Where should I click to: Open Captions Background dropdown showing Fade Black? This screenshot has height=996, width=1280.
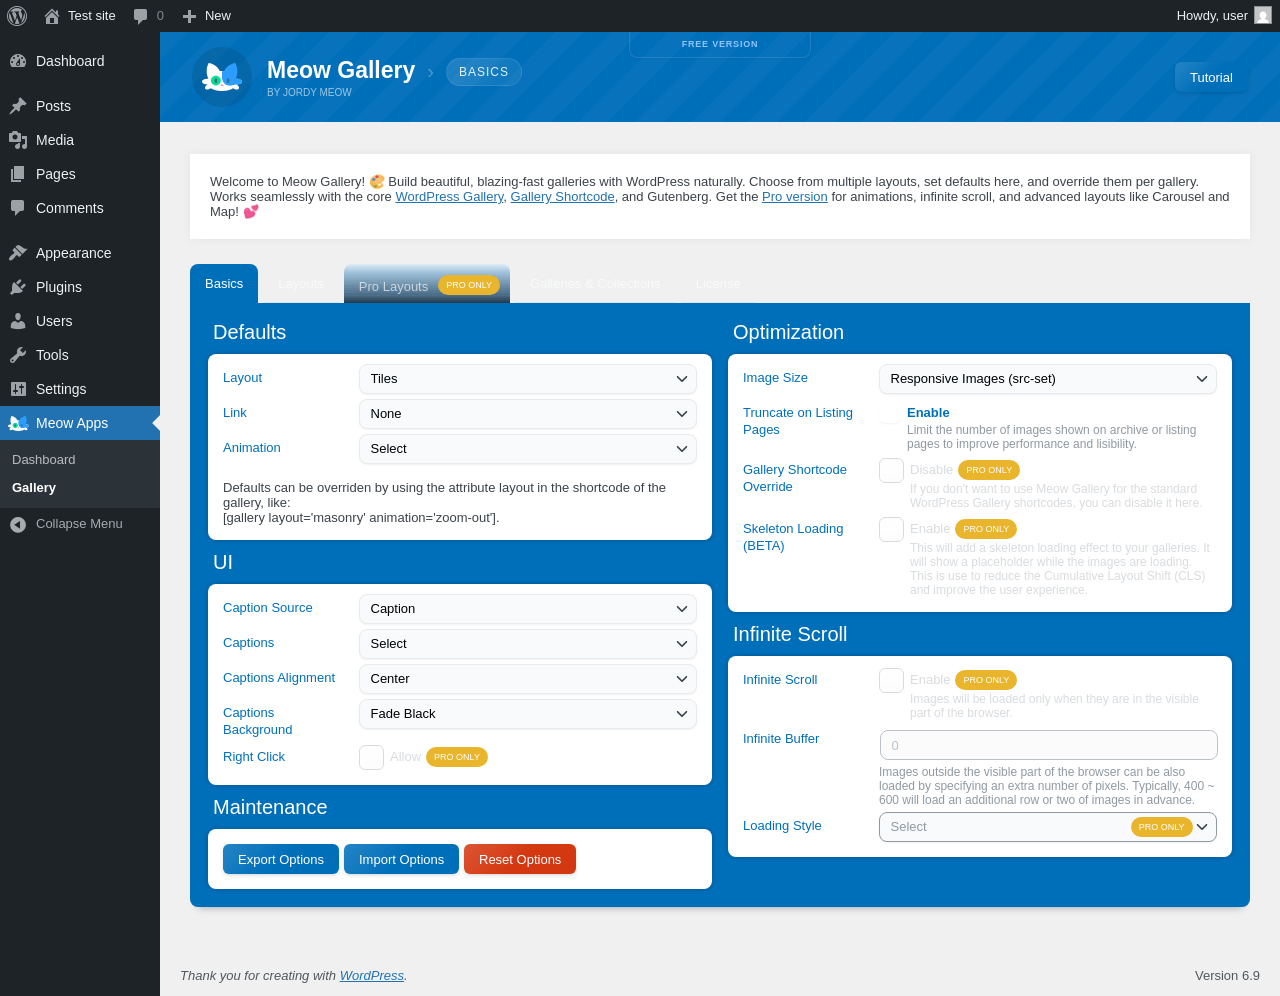coord(528,714)
